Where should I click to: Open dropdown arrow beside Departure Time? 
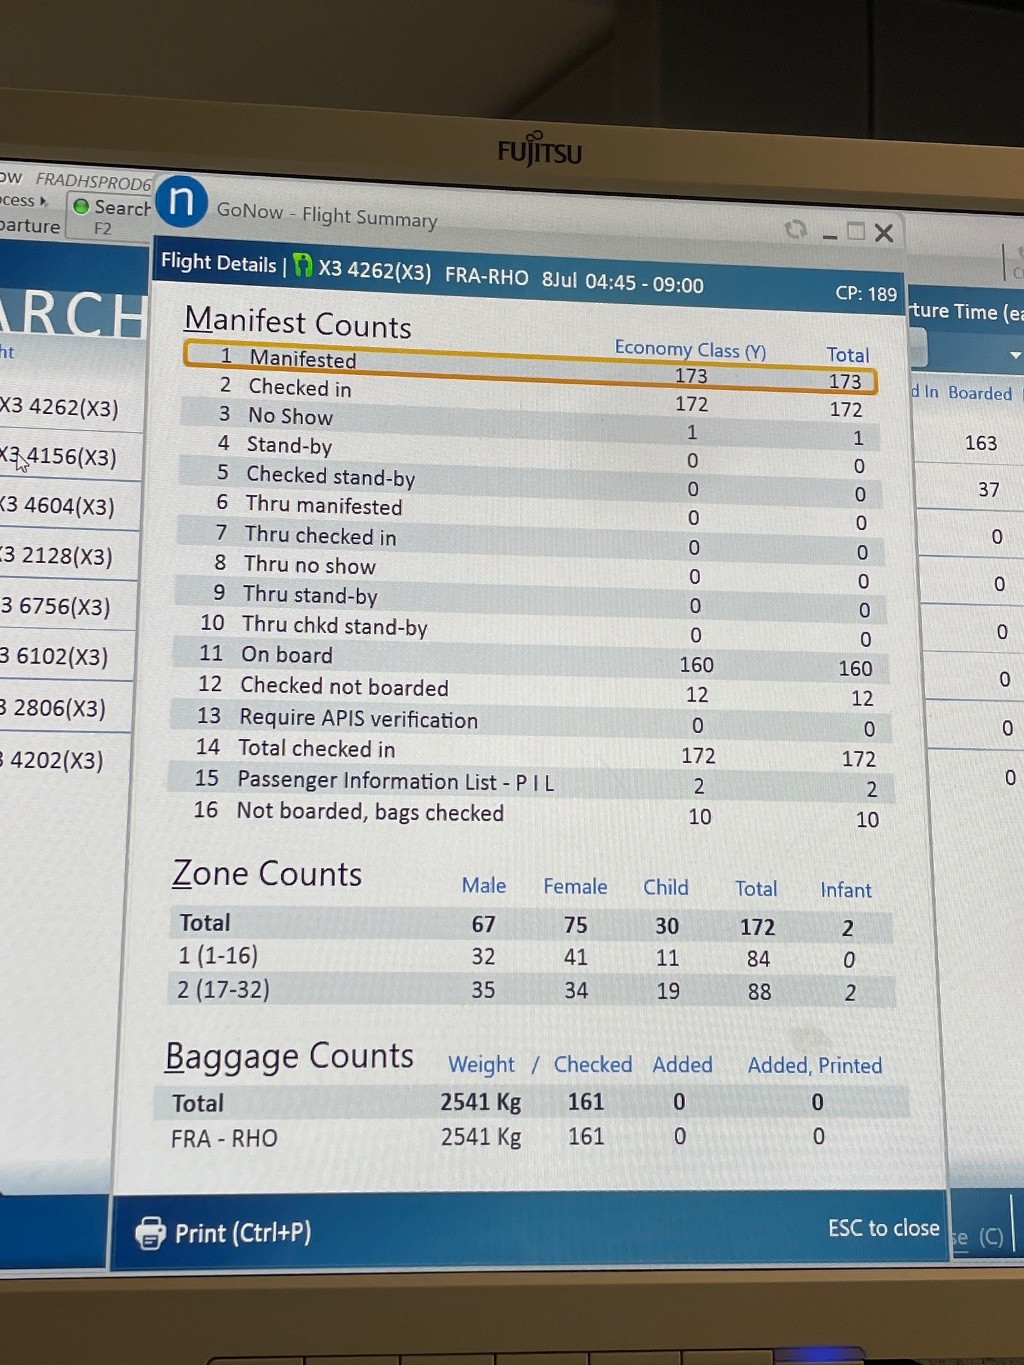tap(1015, 355)
